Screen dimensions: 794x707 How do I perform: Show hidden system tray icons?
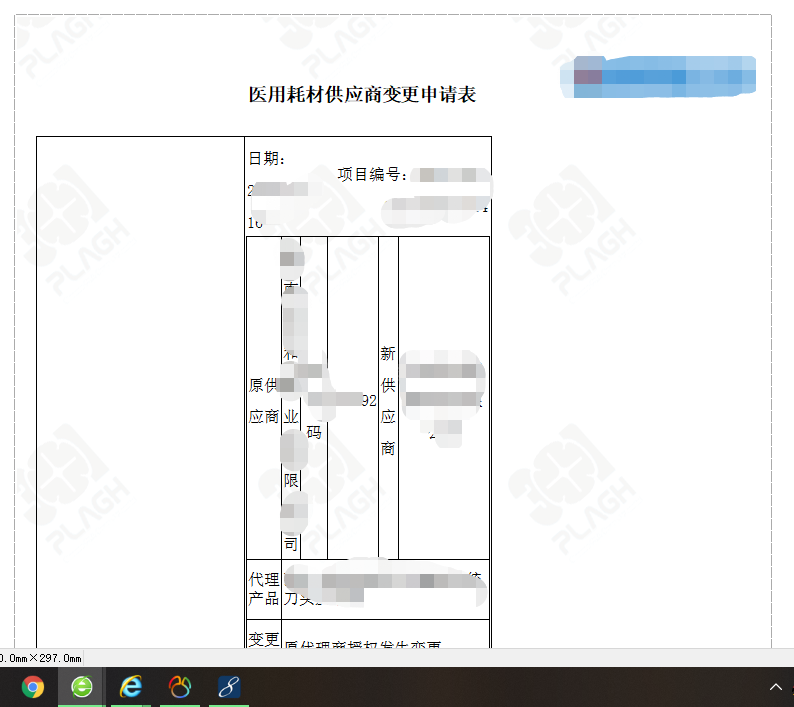[x=775, y=687]
